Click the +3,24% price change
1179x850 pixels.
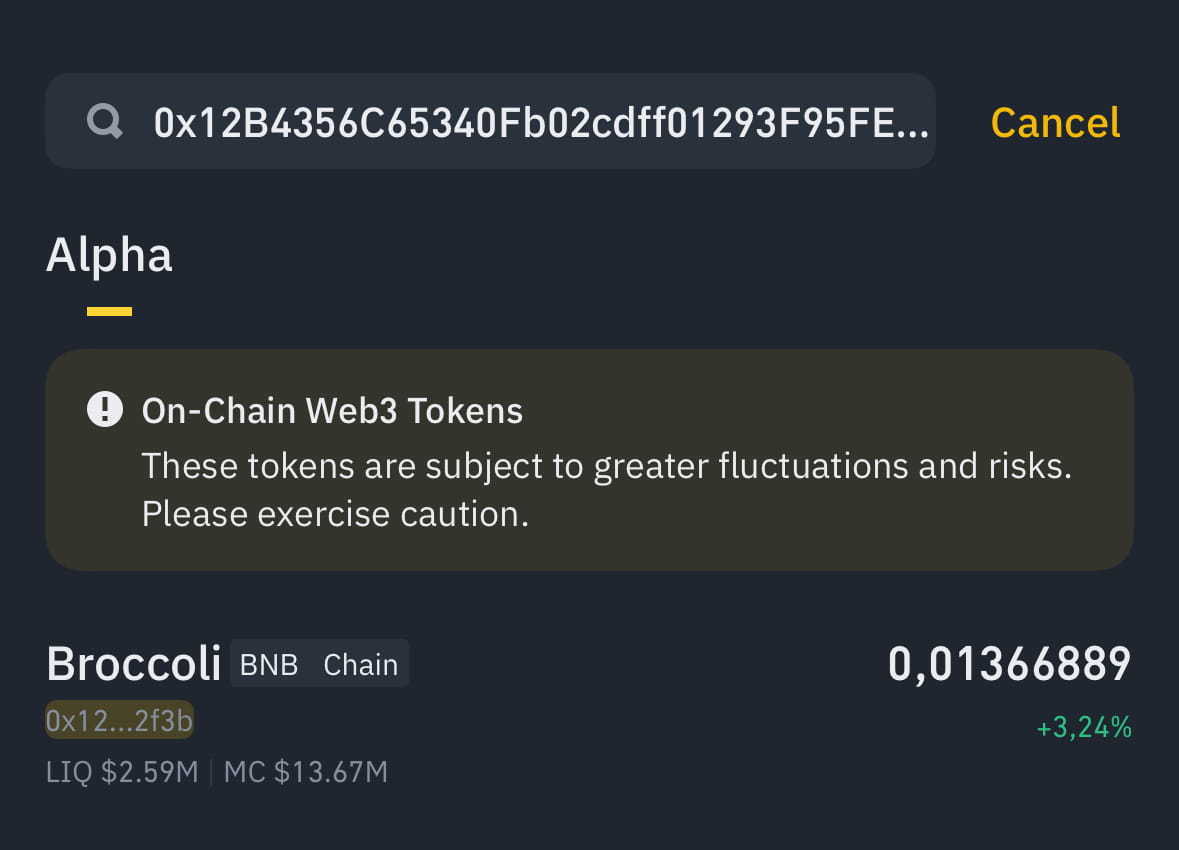tap(1084, 728)
